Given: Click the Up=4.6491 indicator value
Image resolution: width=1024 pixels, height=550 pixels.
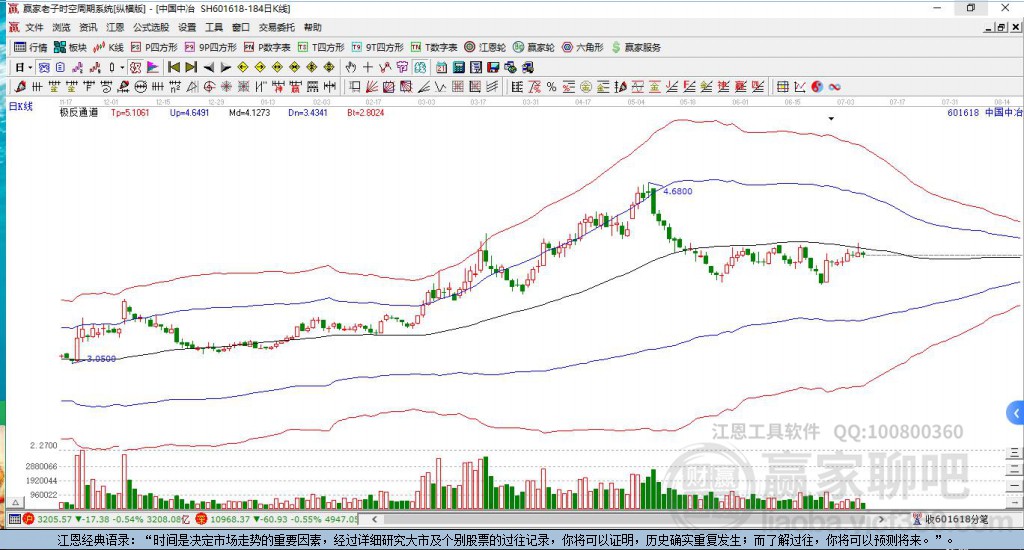Looking at the screenshot, I should (x=189, y=112).
